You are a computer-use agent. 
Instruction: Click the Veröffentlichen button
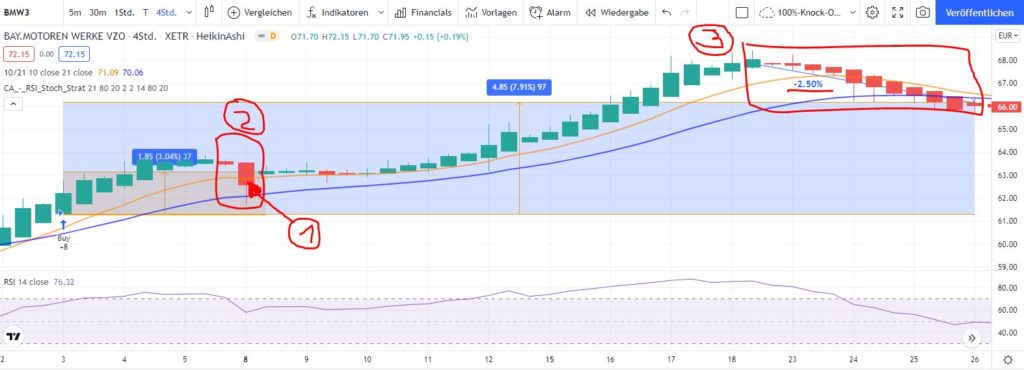pyautogui.click(x=980, y=12)
